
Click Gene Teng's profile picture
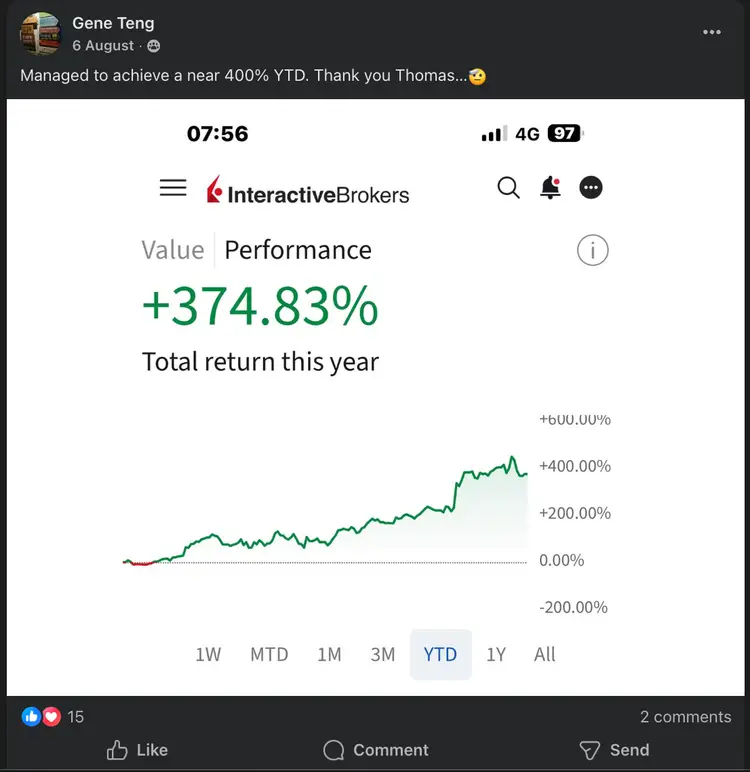coord(40,33)
